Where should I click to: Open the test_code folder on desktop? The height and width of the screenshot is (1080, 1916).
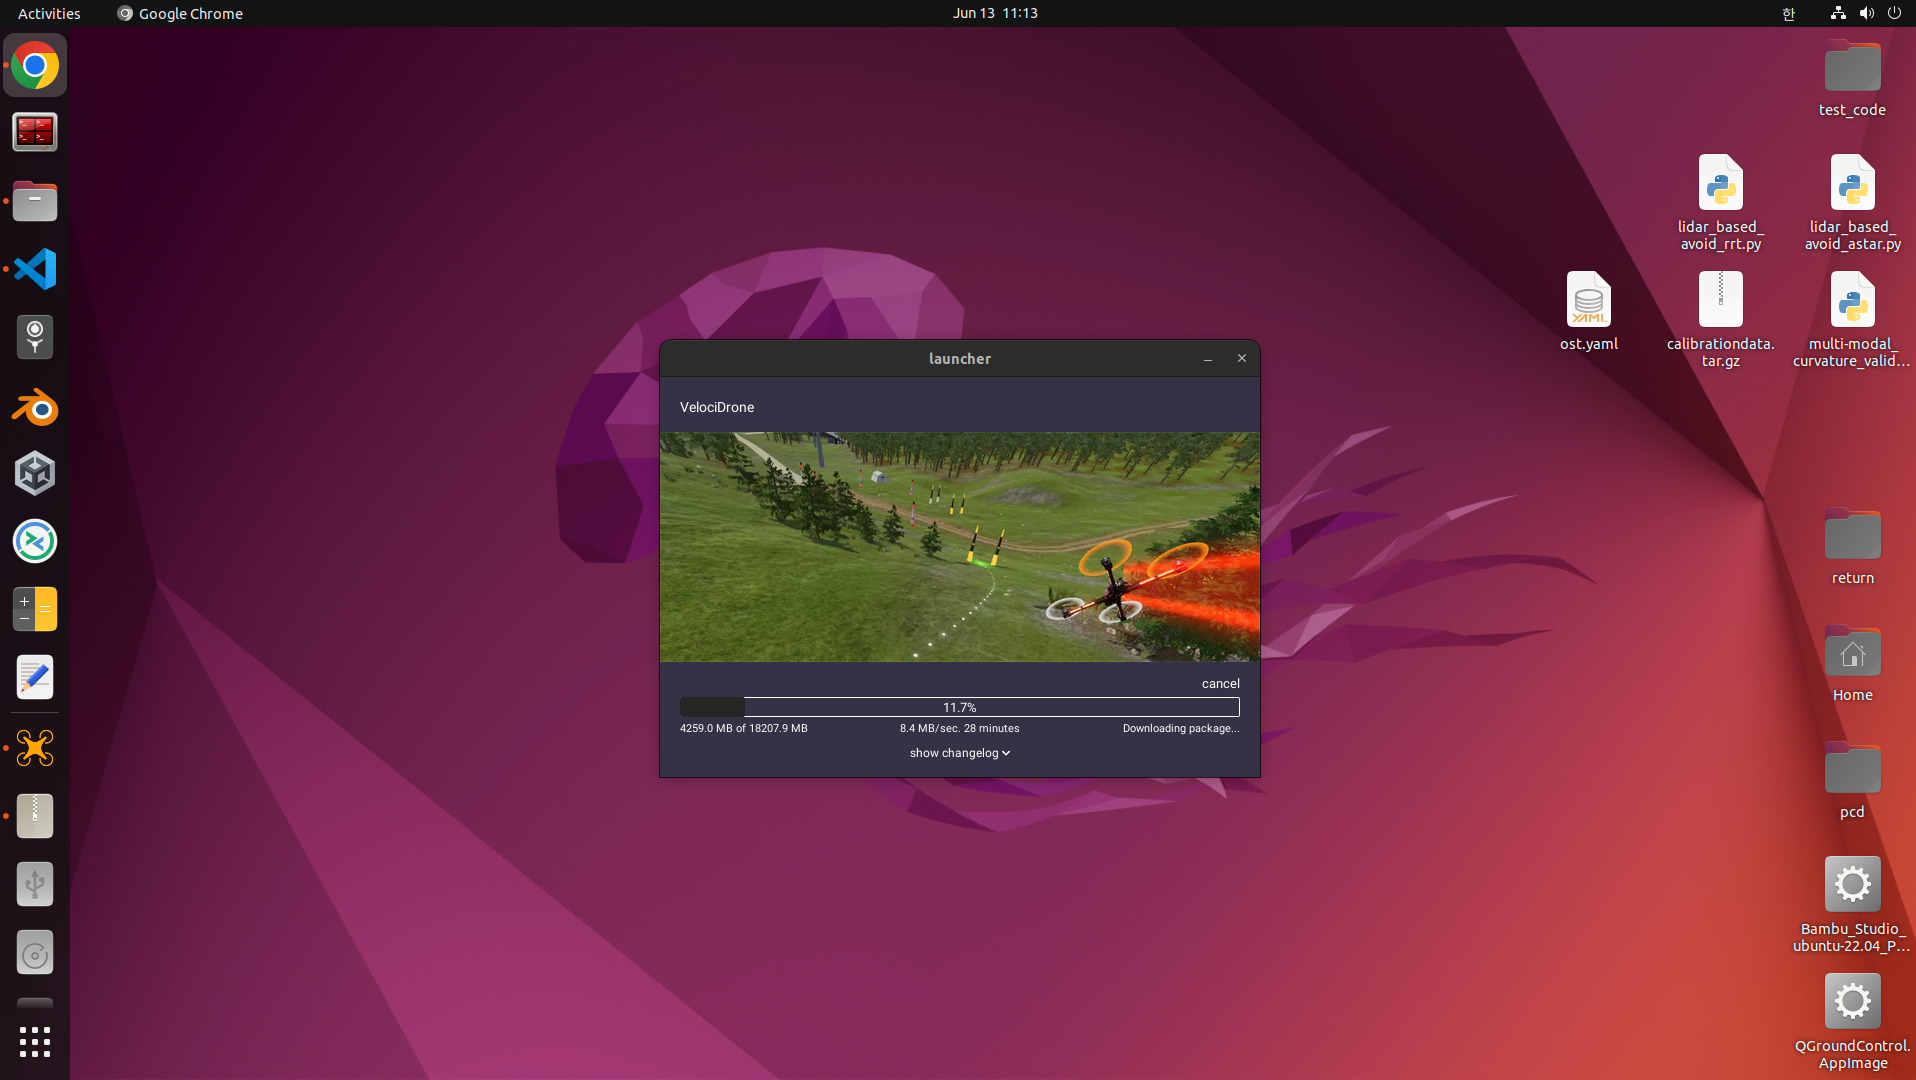[1852, 80]
